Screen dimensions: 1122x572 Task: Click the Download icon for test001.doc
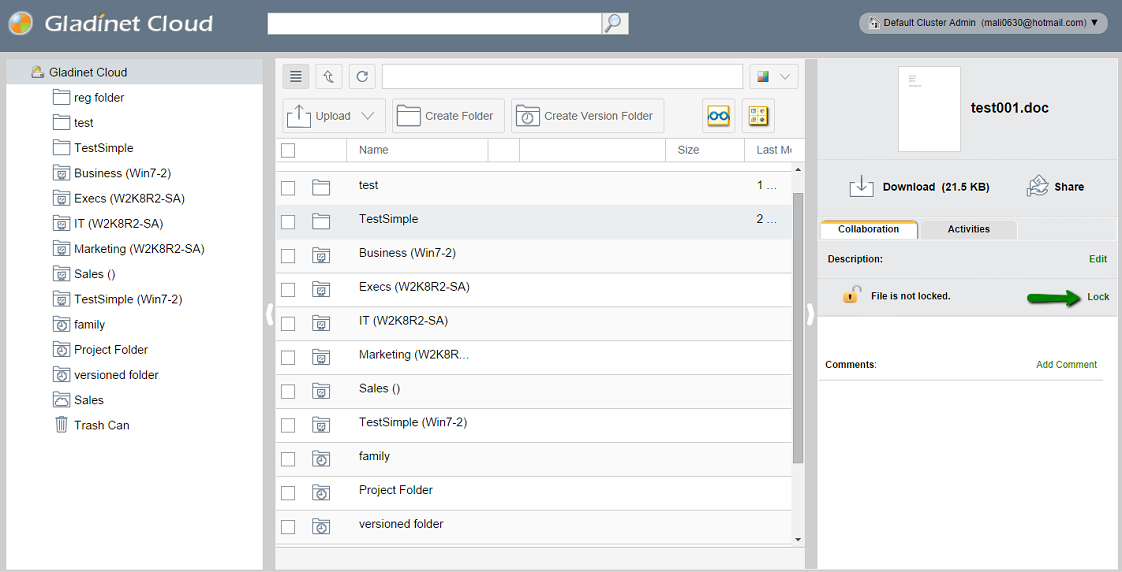[862, 186]
